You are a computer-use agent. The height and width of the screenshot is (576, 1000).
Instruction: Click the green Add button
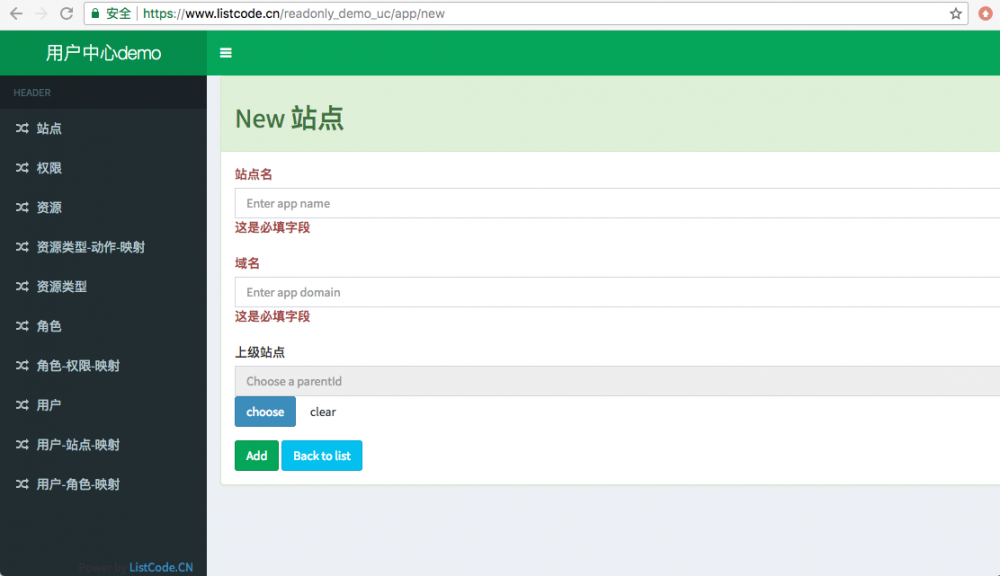256,455
